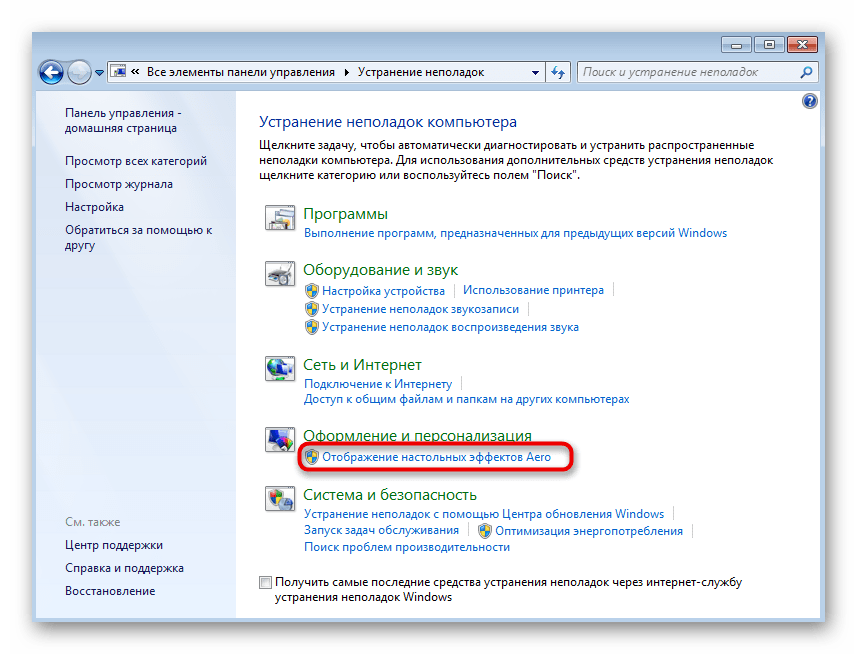Click the Подключение к Интернету link
Viewport: 857px width, 654px height.
[x=378, y=384]
